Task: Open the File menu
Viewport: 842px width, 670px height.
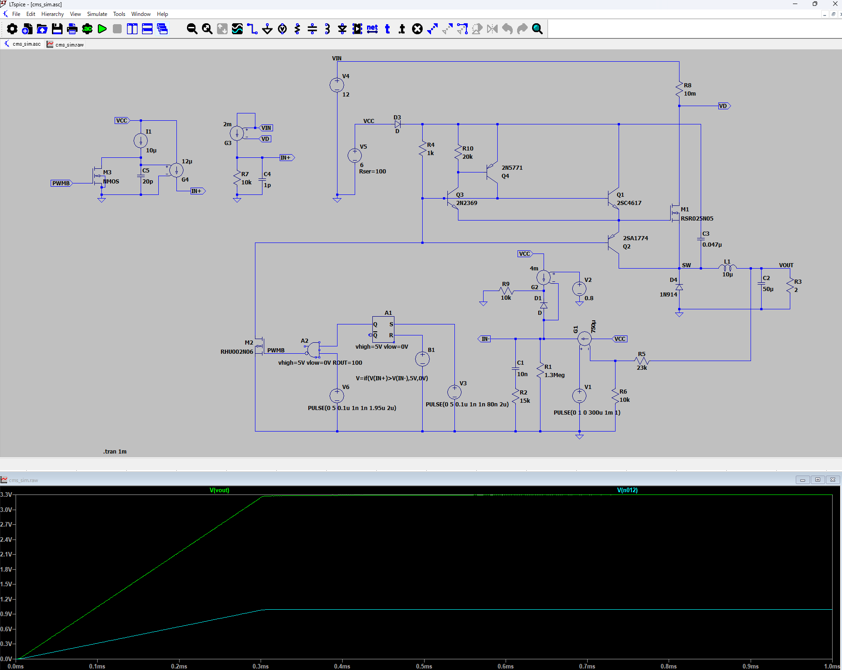Action: 16,14
